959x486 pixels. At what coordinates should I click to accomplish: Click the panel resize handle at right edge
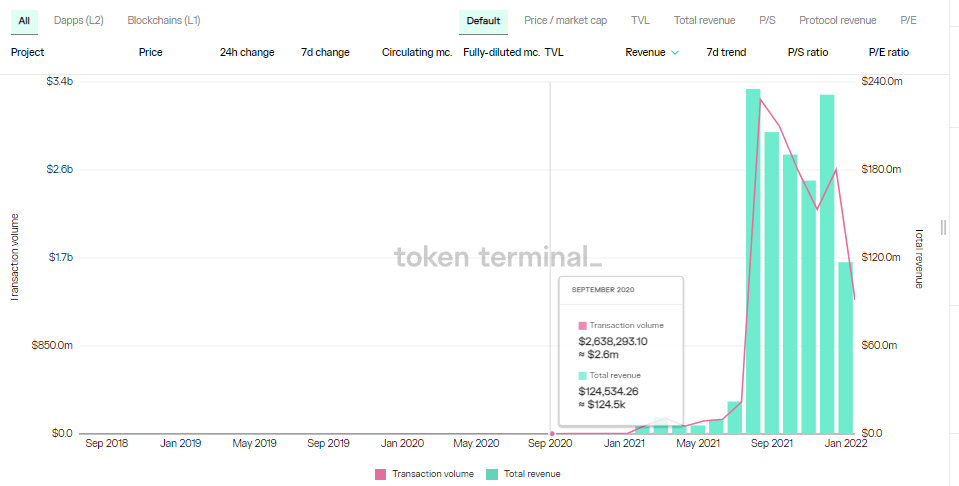pos(943,228)
